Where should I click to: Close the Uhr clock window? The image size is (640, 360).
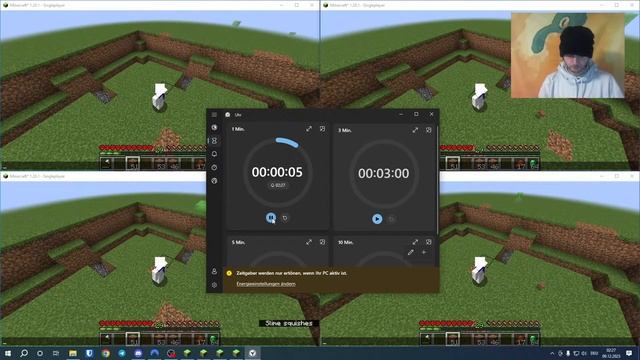(431, 114)
